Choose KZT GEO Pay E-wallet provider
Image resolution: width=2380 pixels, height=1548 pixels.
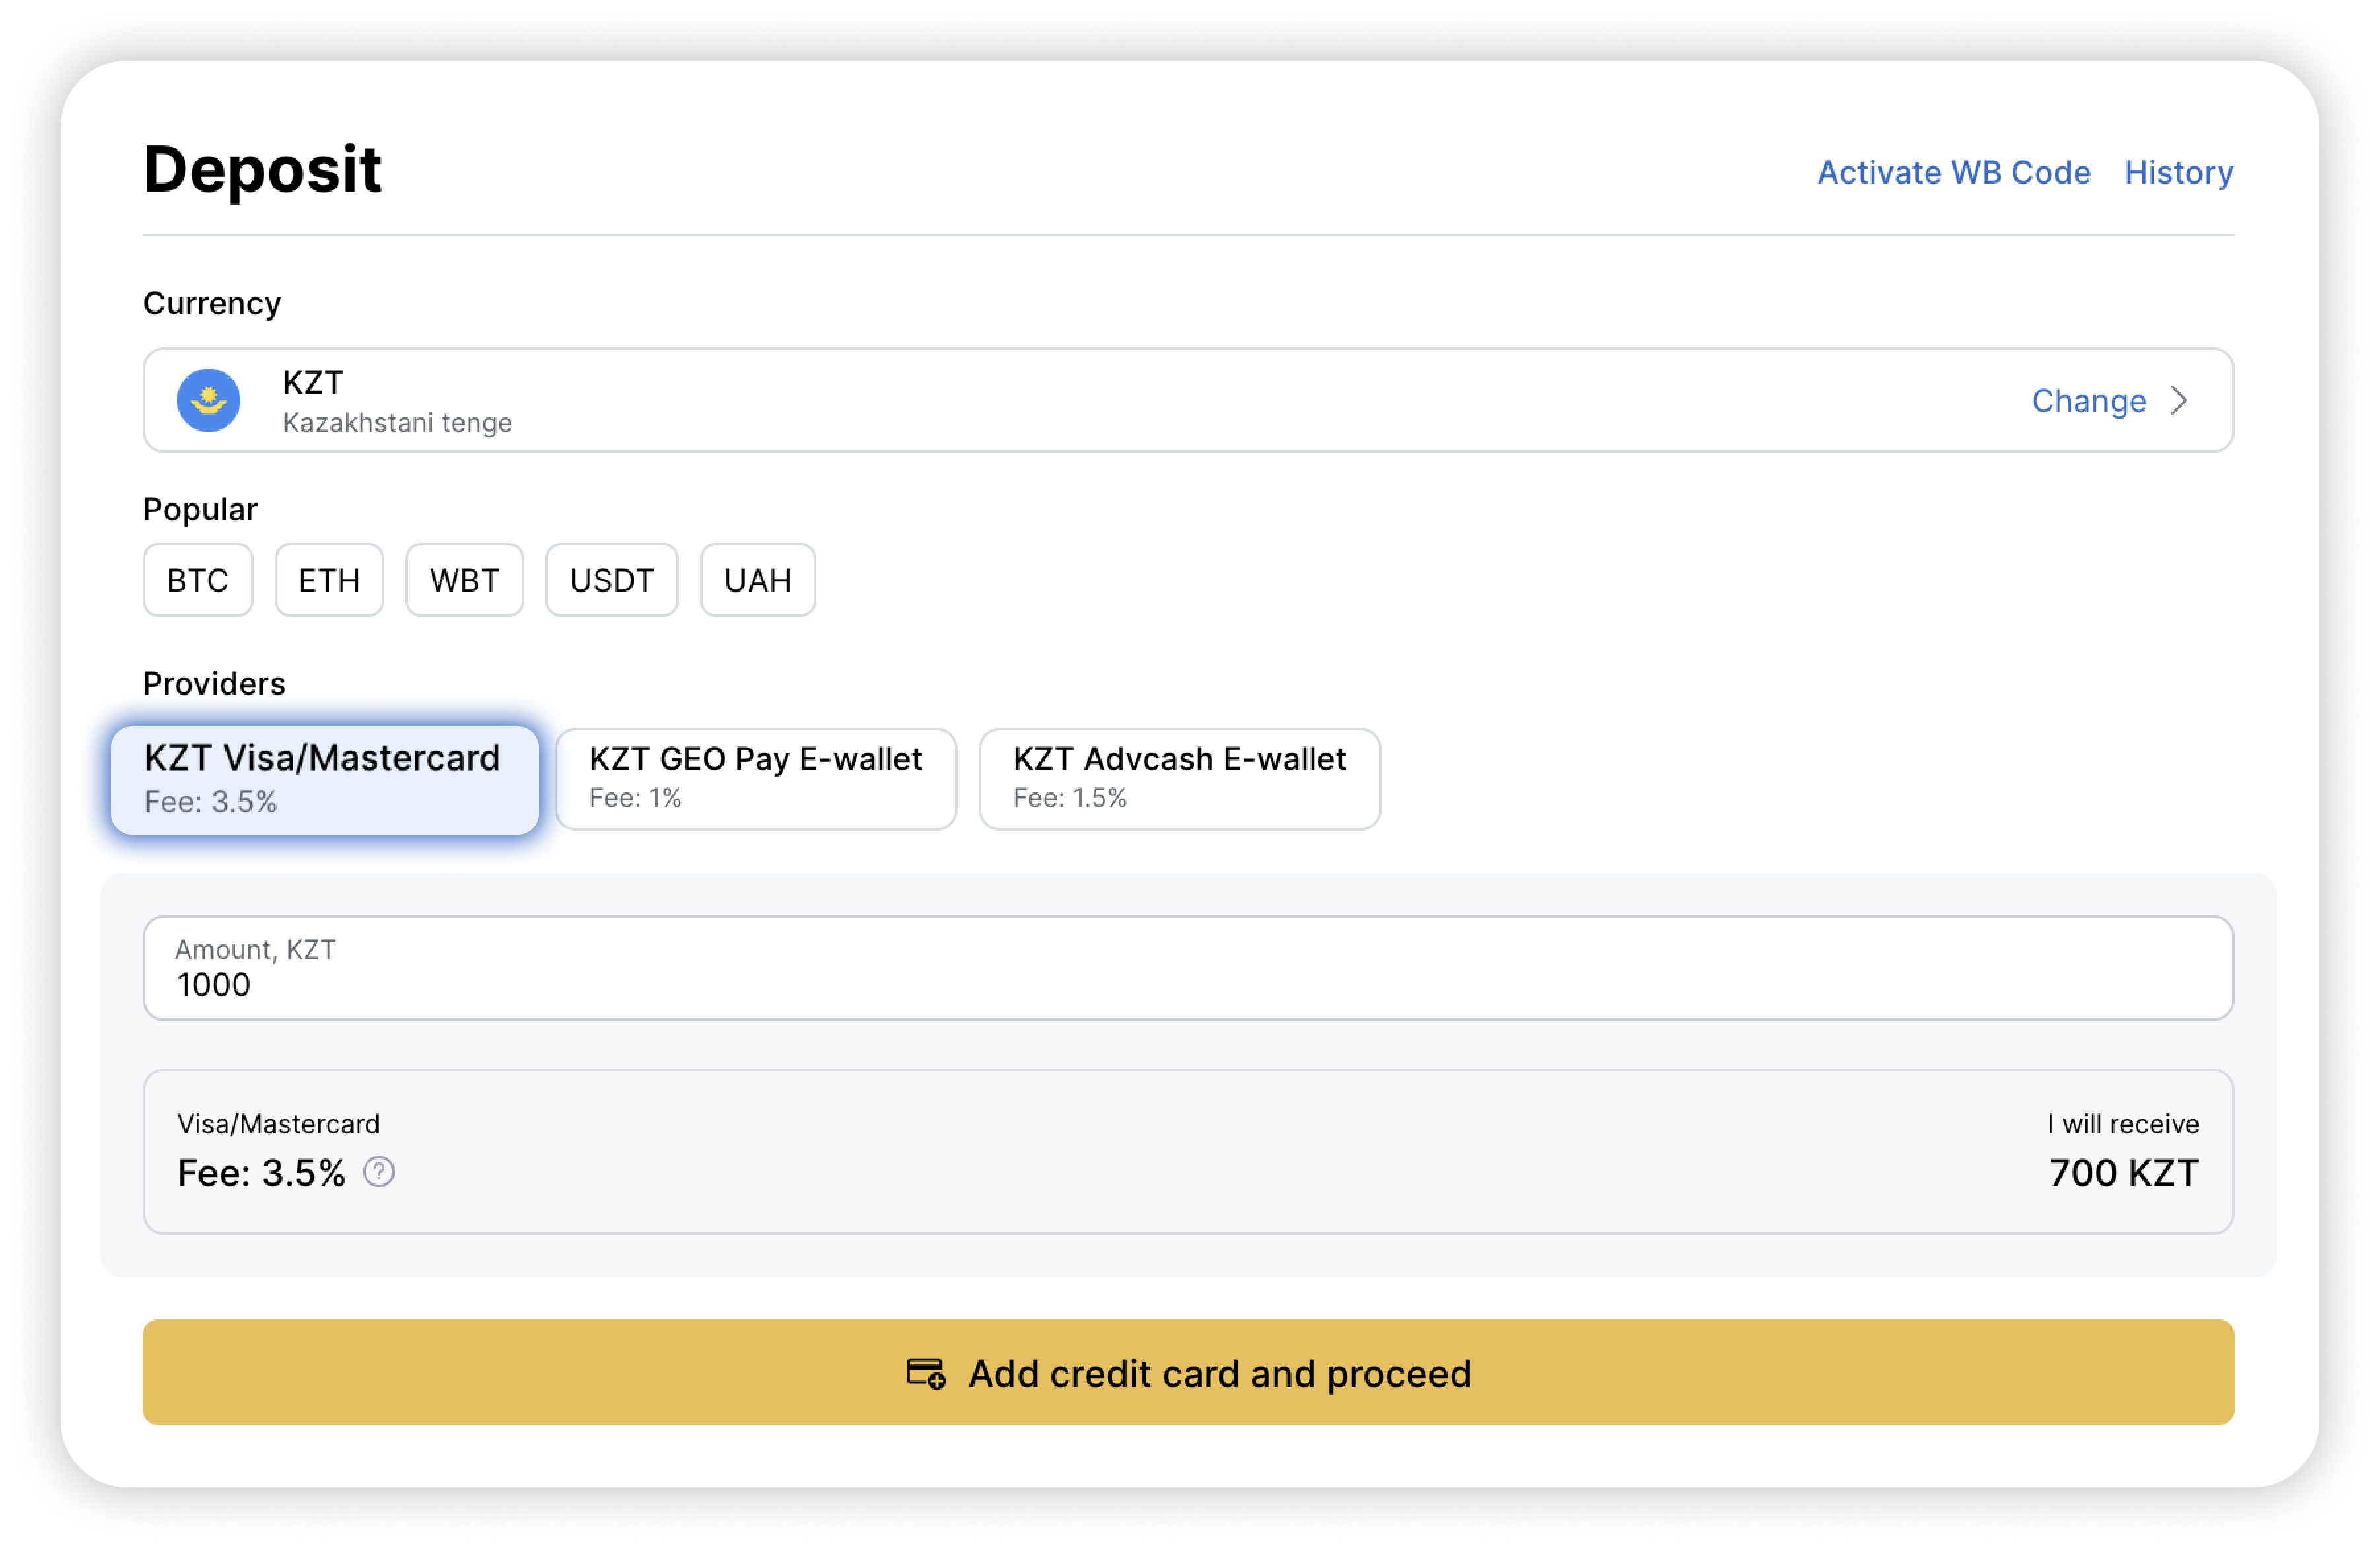(x=756, y=779)
